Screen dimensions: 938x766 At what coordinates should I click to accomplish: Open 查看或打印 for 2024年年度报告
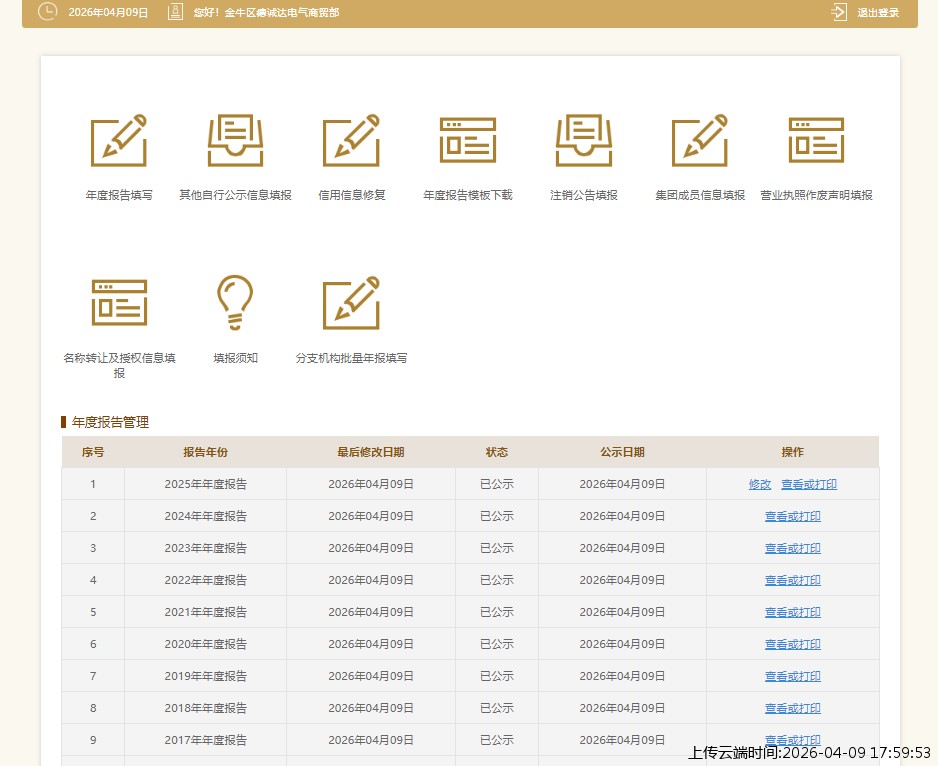click(x=792, y=516)
